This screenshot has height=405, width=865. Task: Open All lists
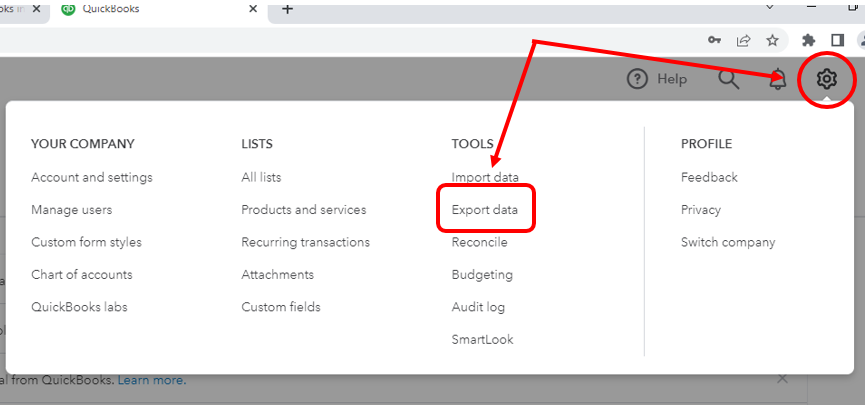point(261,178)
